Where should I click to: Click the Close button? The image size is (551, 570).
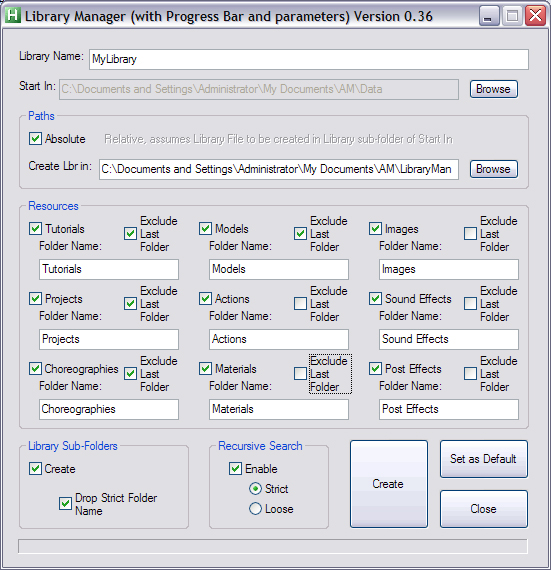(x=484, y=509)
